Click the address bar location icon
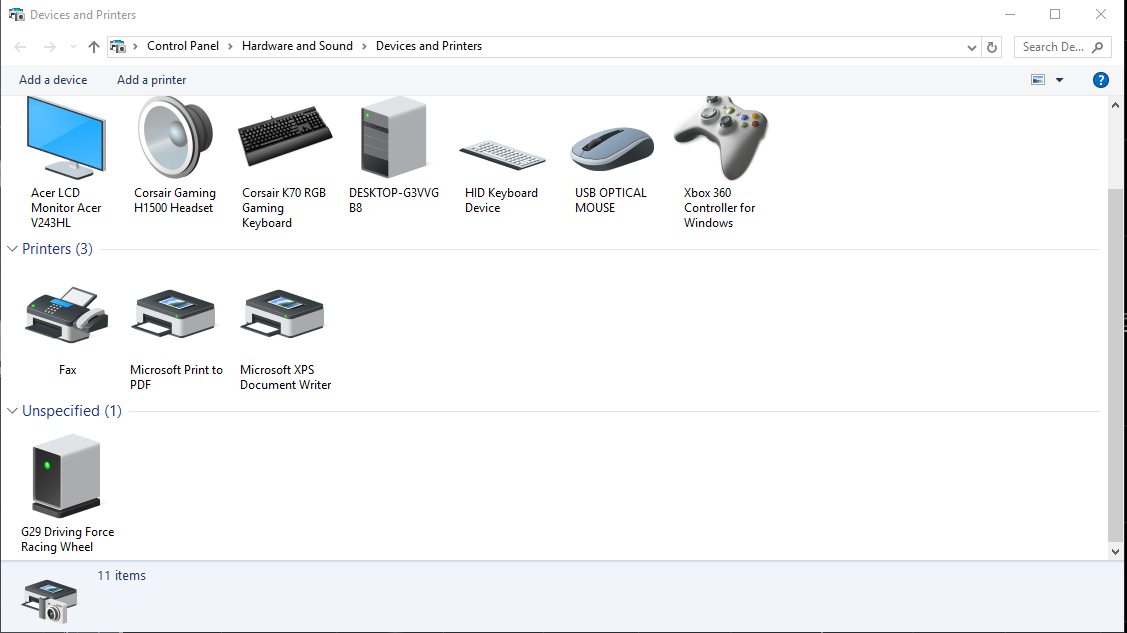This screenshot has width=1127, height=633. (118, 47)
